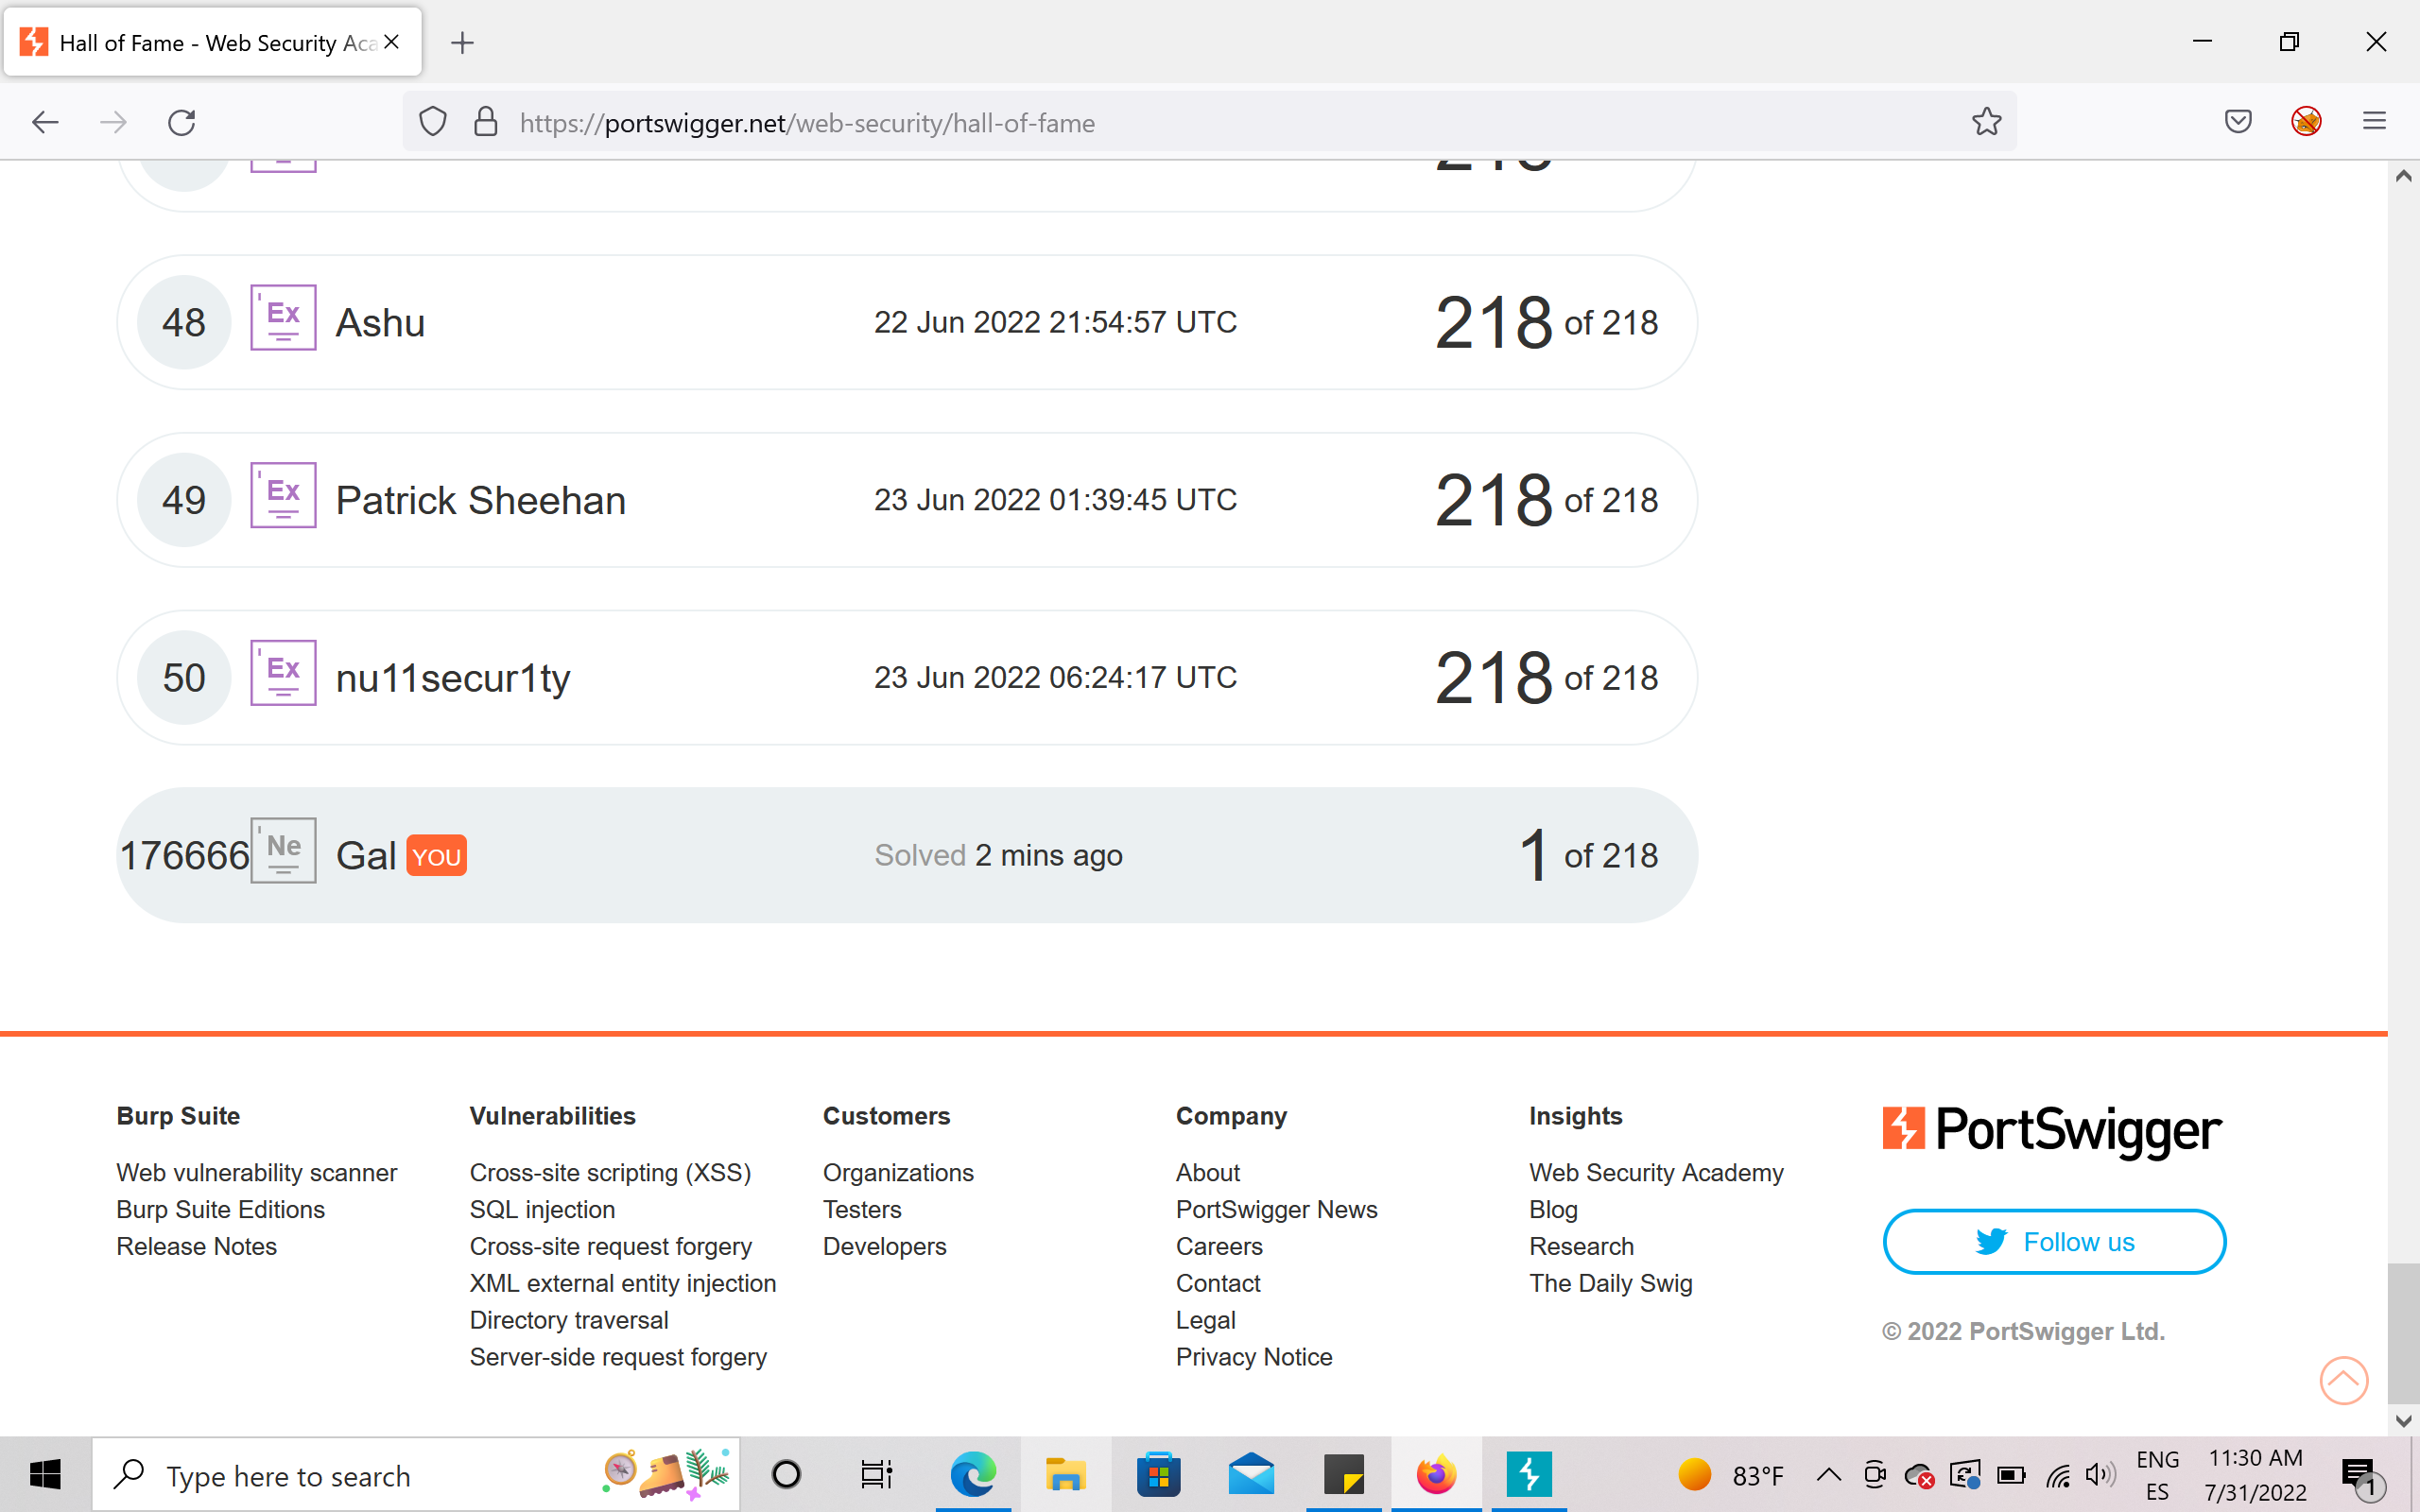View site security via the lock icon
Viewport: 2420px width, 1512px height.
pos(487,121)
